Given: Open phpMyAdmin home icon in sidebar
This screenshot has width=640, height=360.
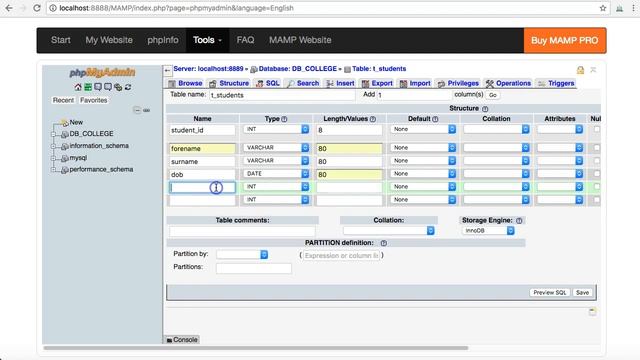Looking at the screenshot, I should (78, 87).
